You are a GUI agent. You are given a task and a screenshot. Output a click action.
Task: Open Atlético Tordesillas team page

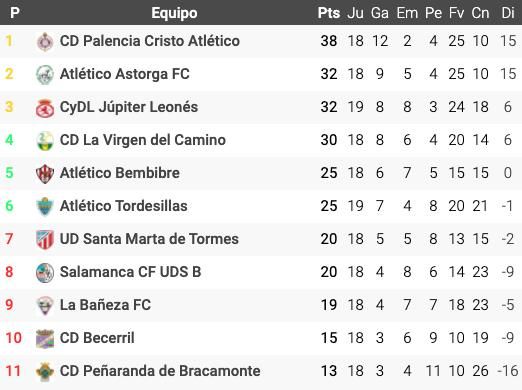[123, 206]
